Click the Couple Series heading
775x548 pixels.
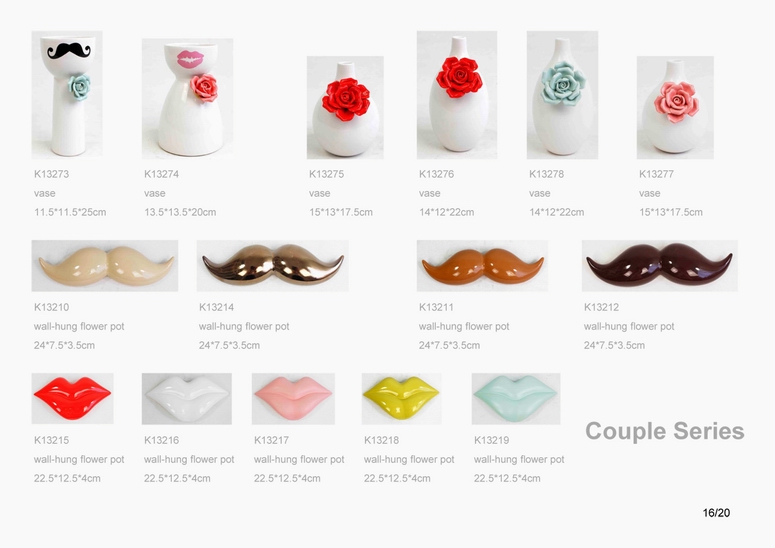pyautogui.click(x=665, y=431)
